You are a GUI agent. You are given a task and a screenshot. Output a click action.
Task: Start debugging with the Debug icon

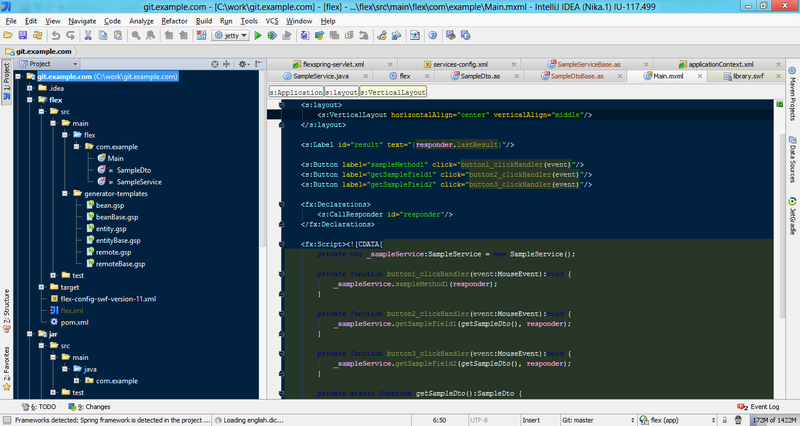(272, 35)
